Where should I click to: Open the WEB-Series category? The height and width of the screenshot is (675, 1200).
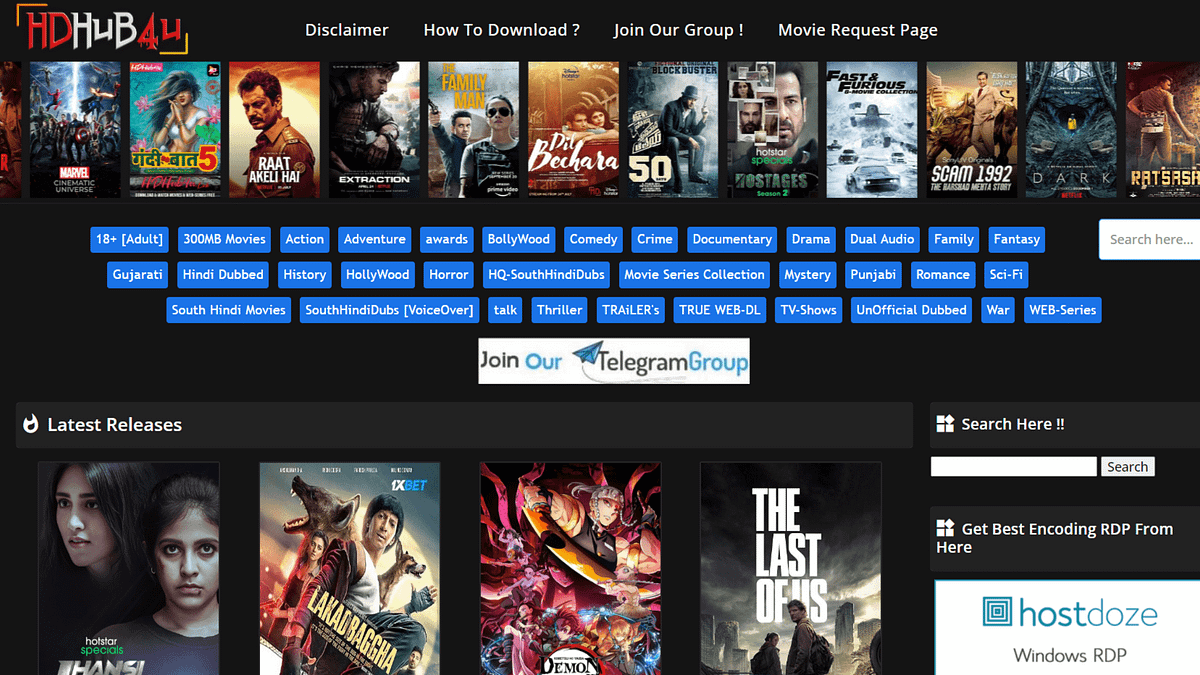point(1063,310)
